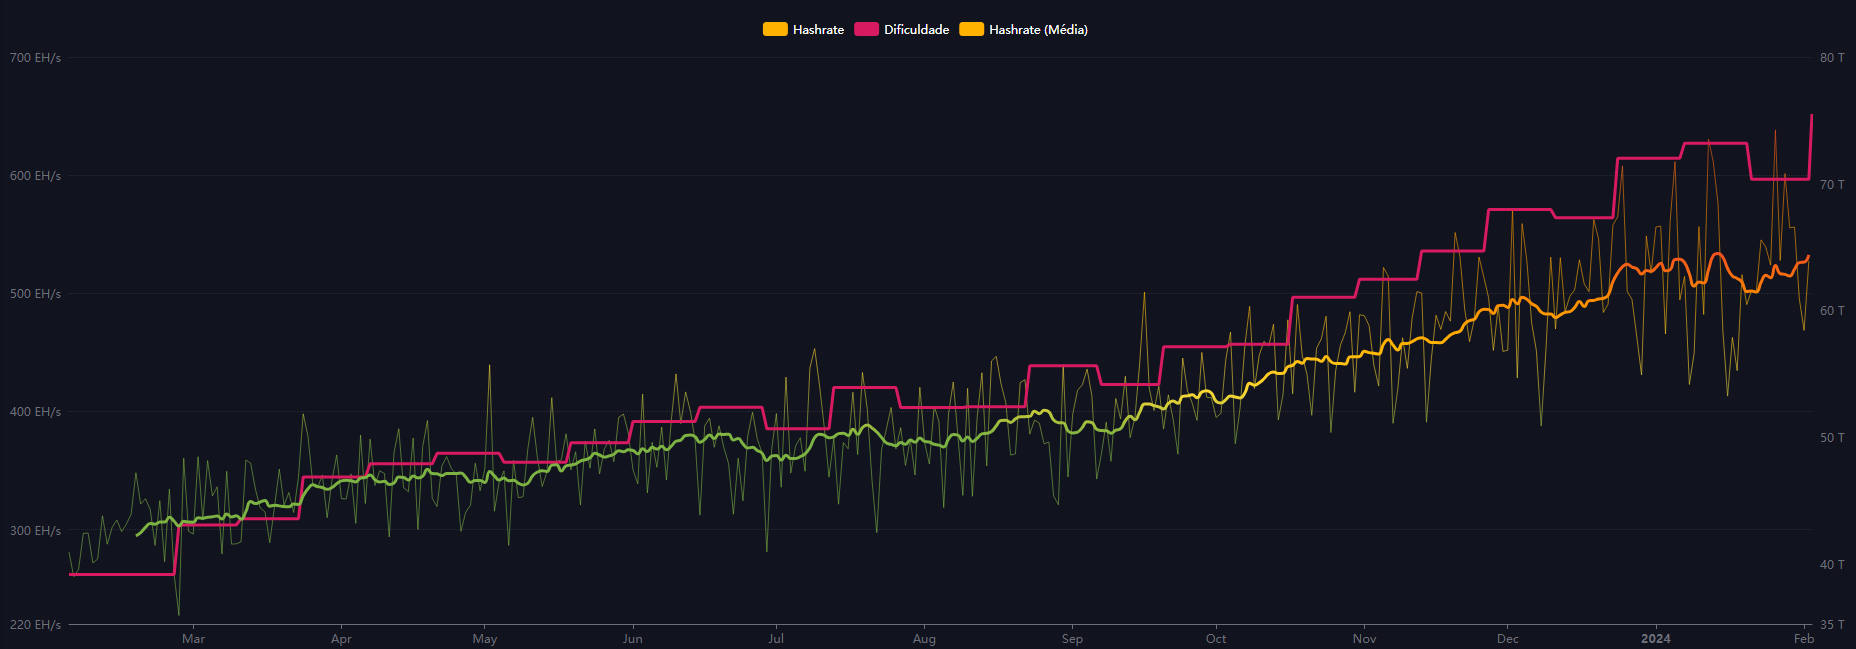Select the Jul label on the time axis
This screenshot has height=649, width=1856.
click(x=776, y=639)
